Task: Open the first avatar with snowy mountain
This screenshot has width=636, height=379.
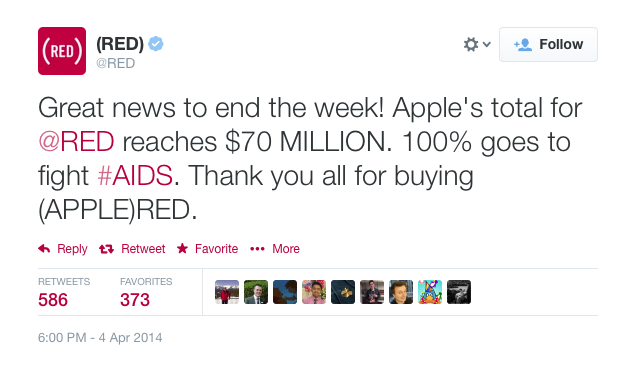Action: coord(227,292)
